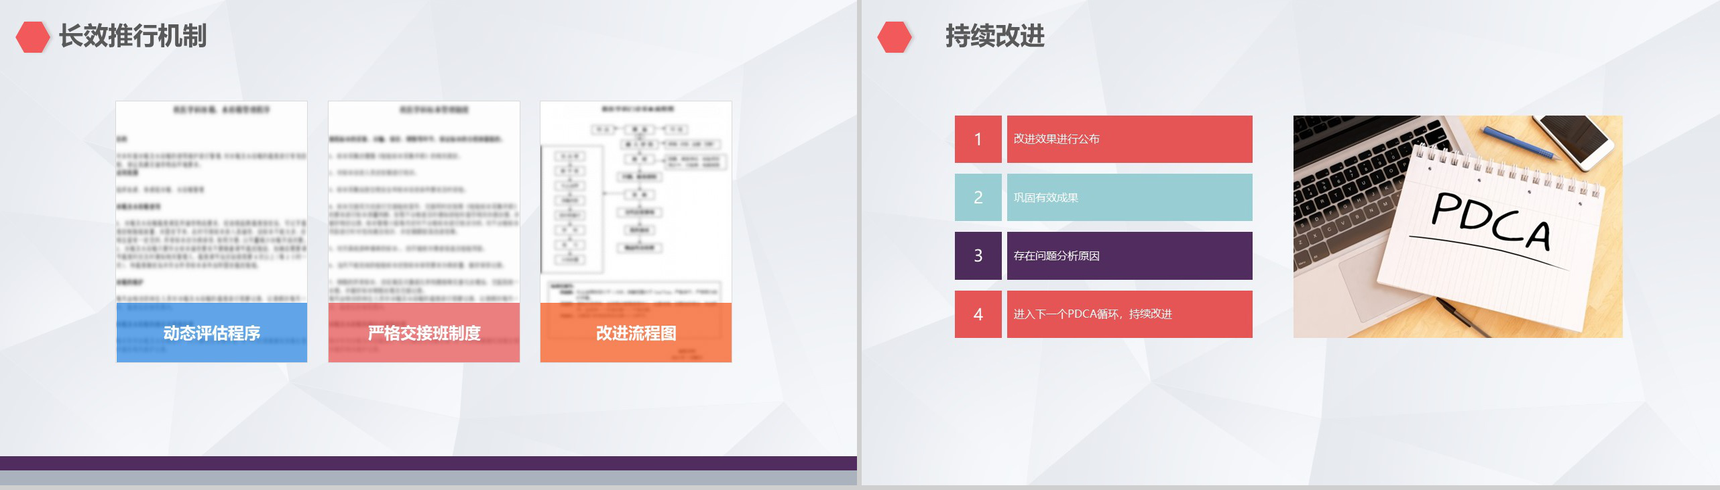
Task: Click the pink 严格交接班制度 label
Action: pyautogui.click(x=424, y=333)
